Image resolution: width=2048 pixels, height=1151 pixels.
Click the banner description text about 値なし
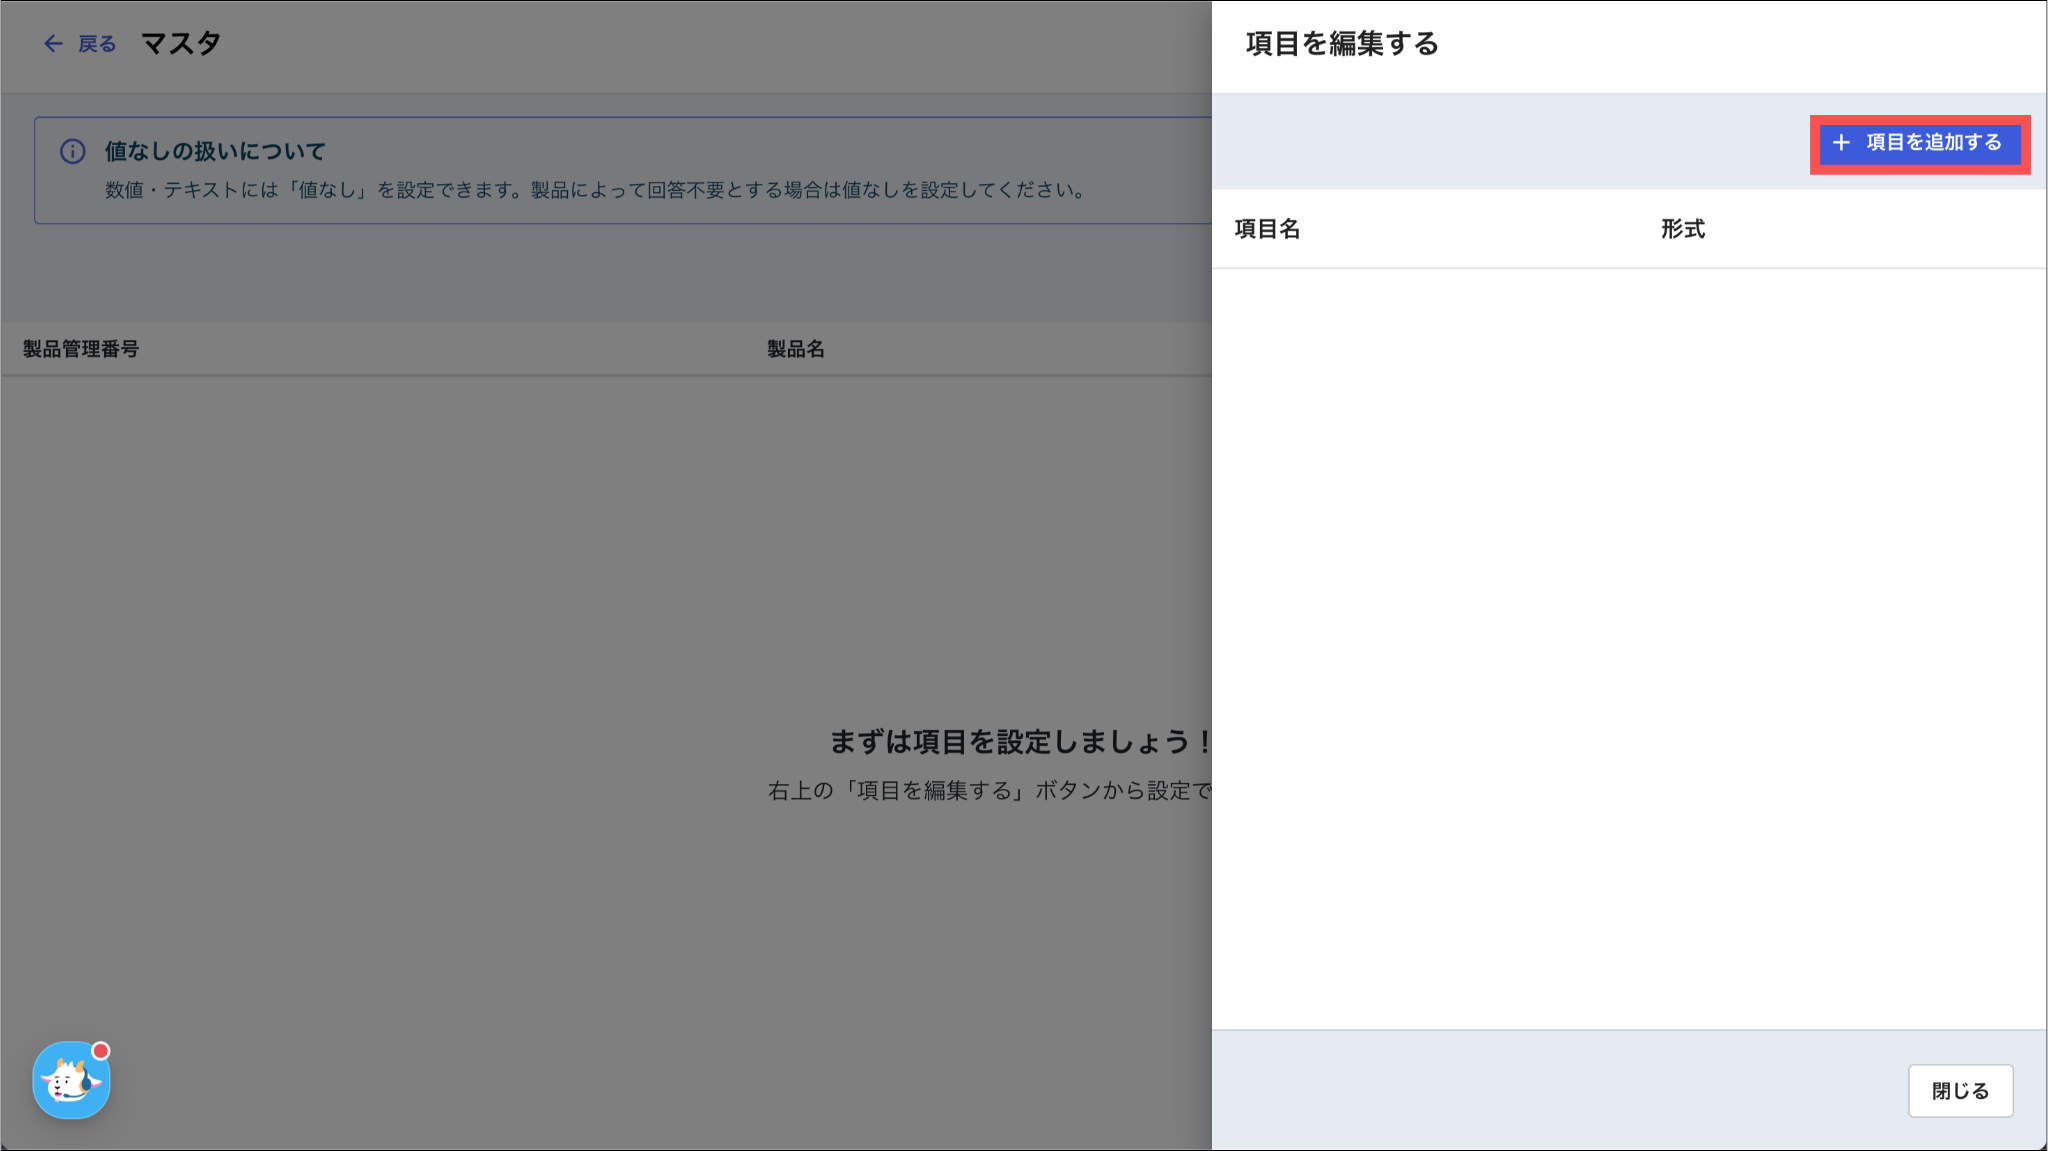tap(597, 190)
